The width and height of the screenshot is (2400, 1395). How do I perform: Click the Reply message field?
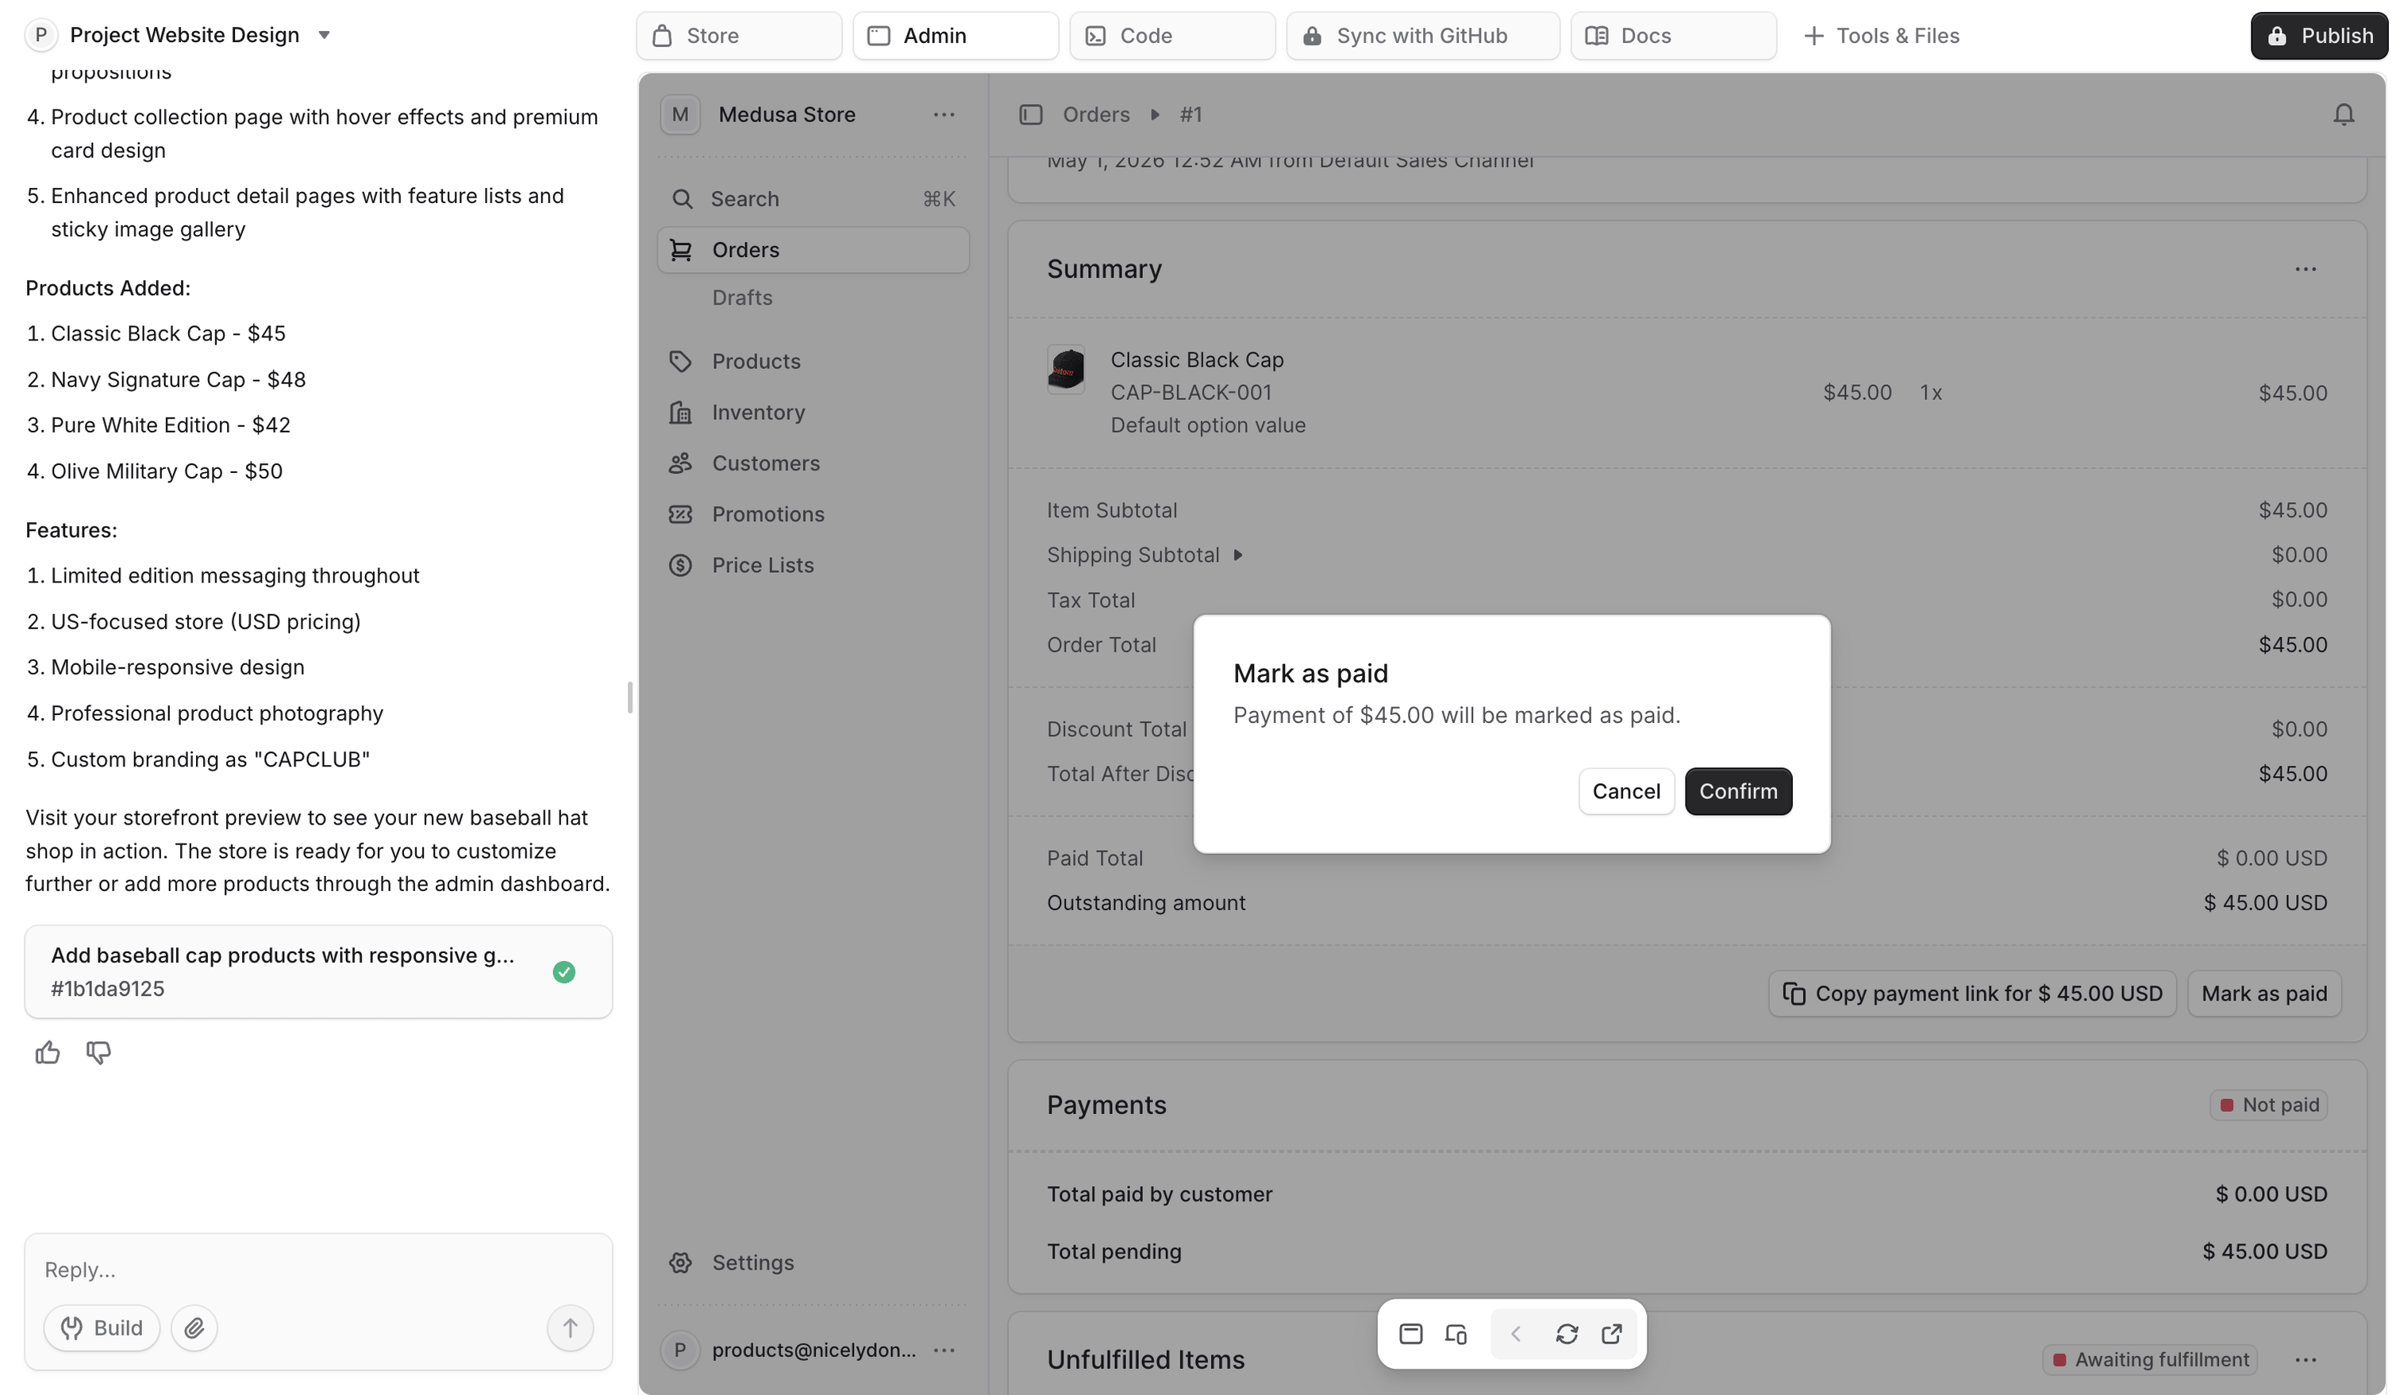(x=318, y=1268)
